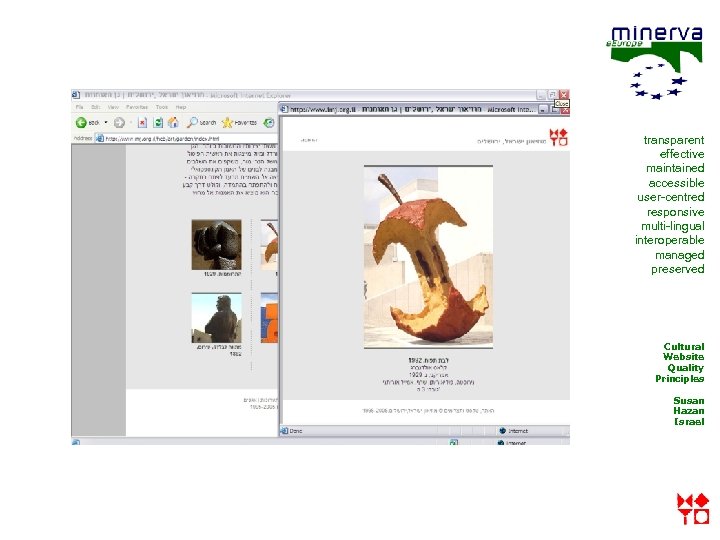
Task: Close the popup browser window
Action: 566,110
